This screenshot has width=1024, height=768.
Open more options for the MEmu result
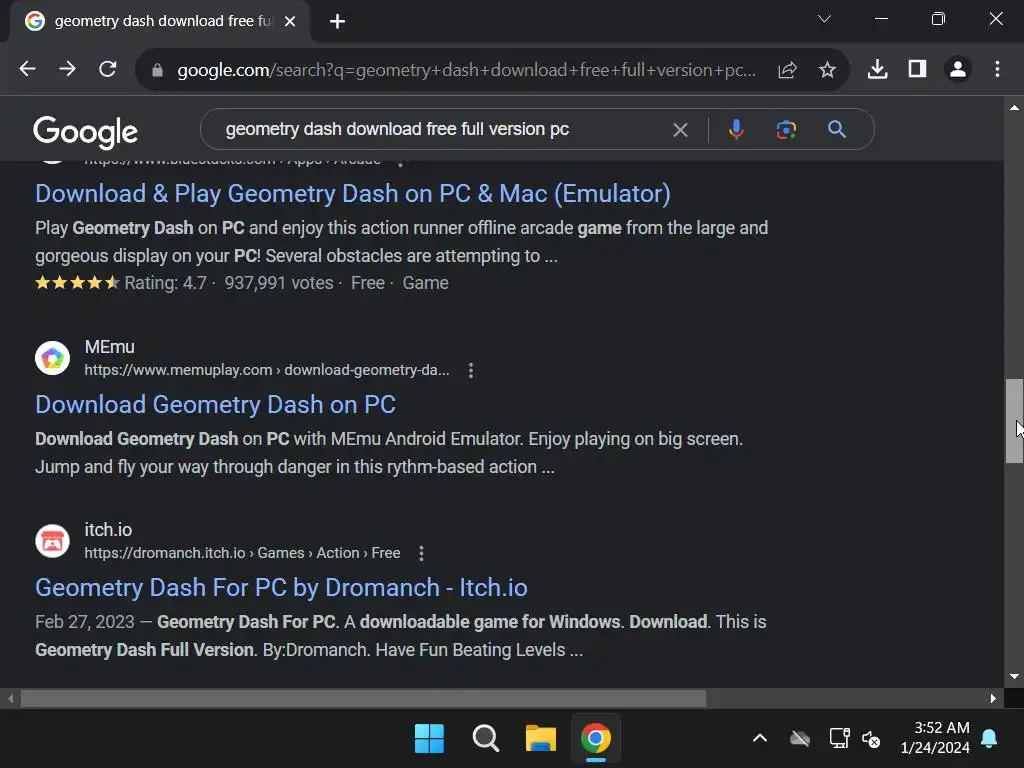tap(471, 371)
